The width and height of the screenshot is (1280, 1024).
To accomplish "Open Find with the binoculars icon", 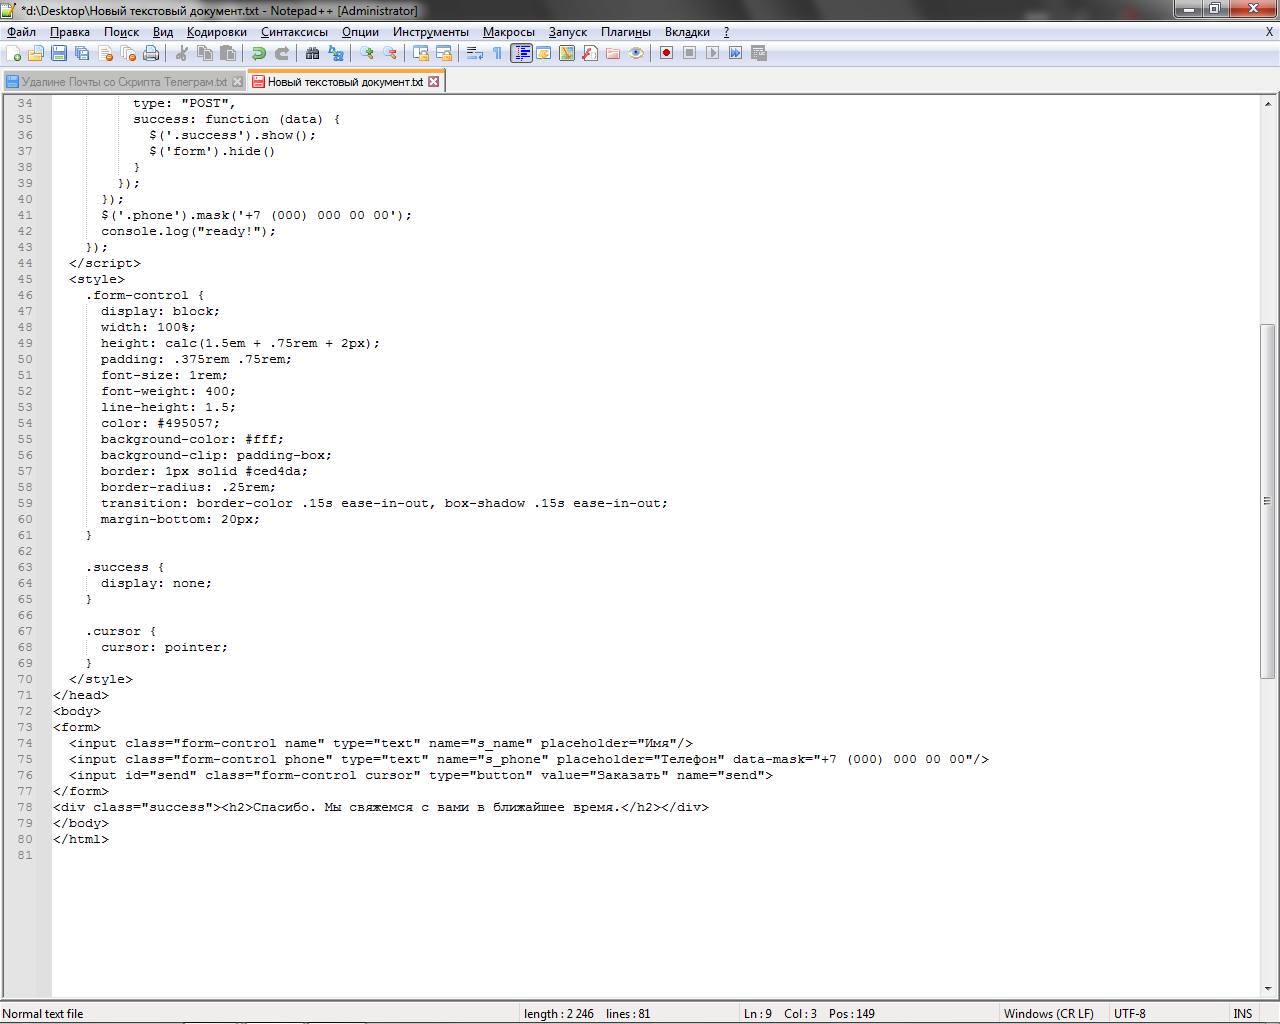I will point(313,53).
